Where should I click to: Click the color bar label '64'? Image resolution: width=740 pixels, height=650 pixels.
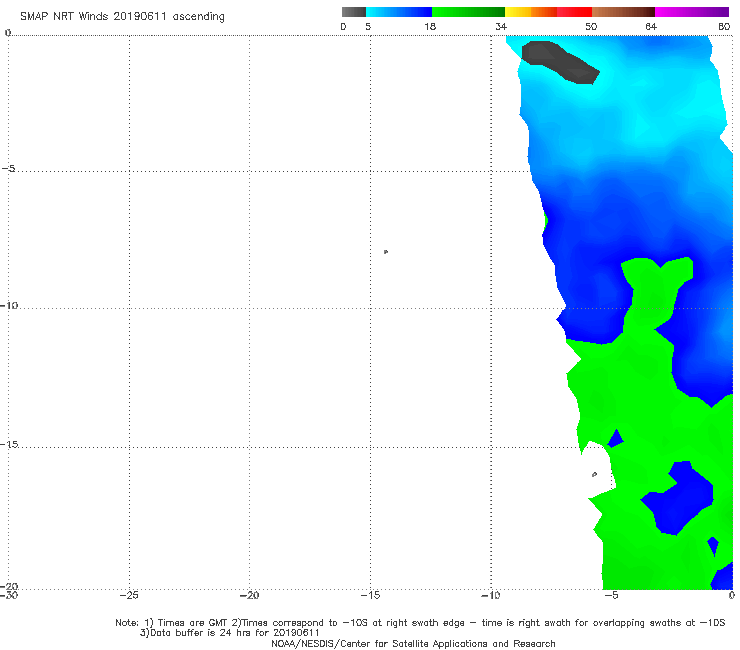coord(651,26)
